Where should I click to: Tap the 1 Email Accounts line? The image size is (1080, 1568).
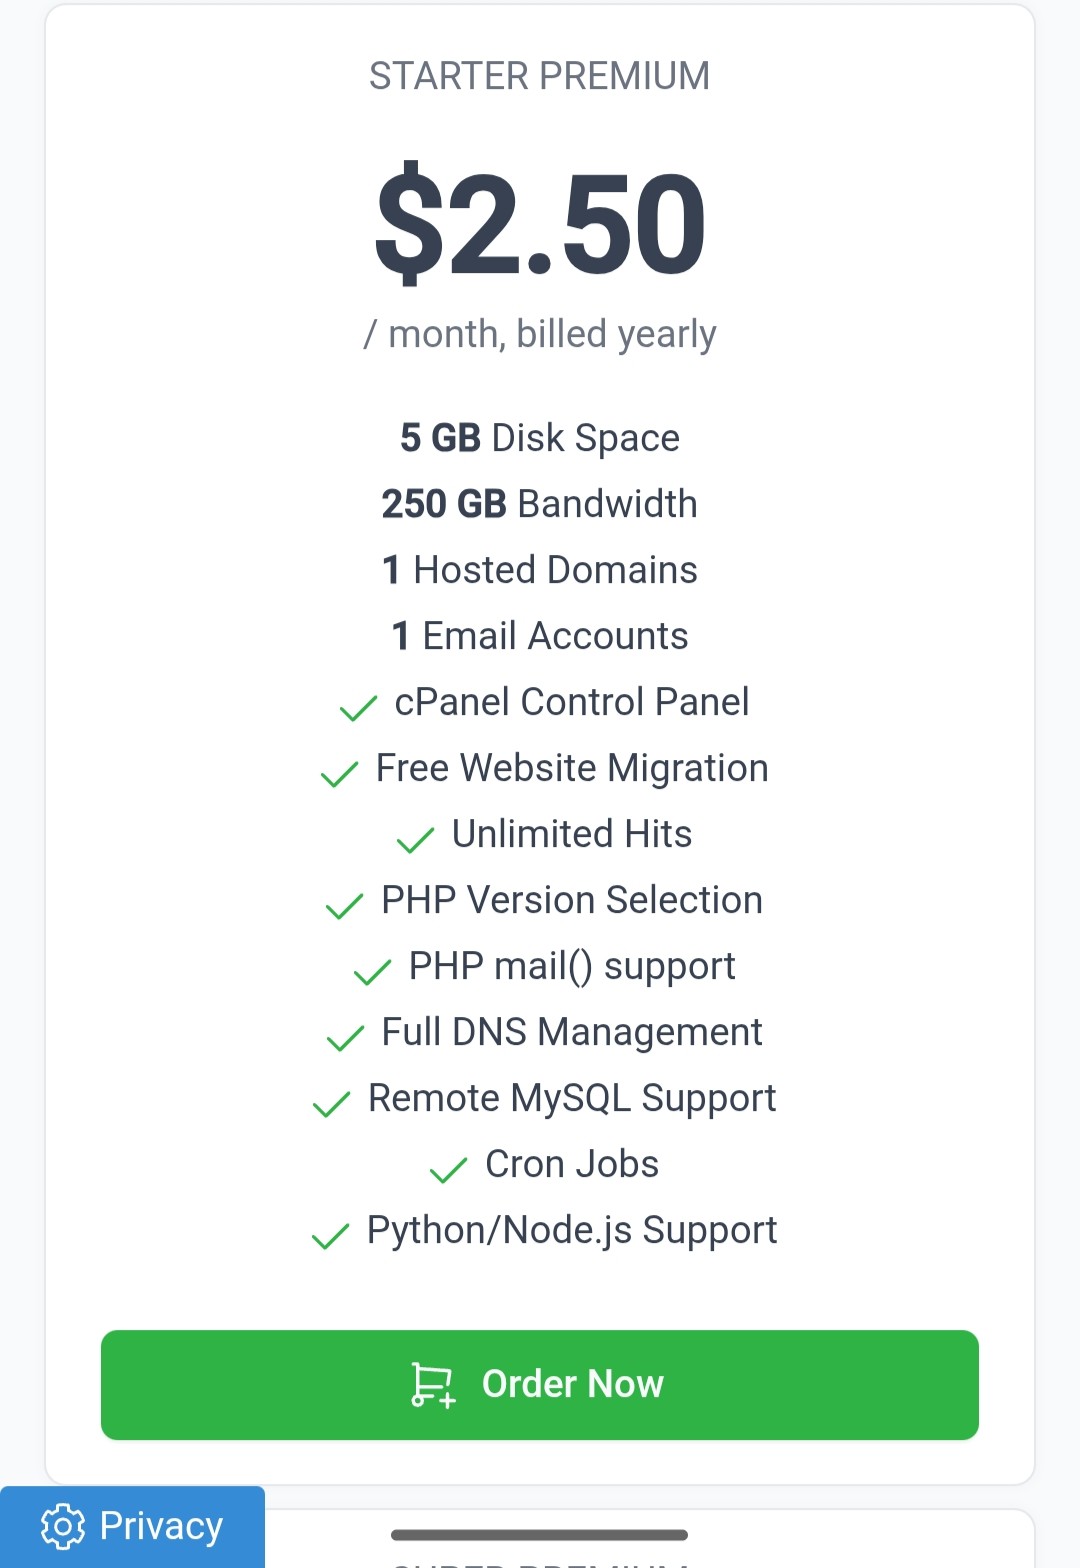point(540,636)
